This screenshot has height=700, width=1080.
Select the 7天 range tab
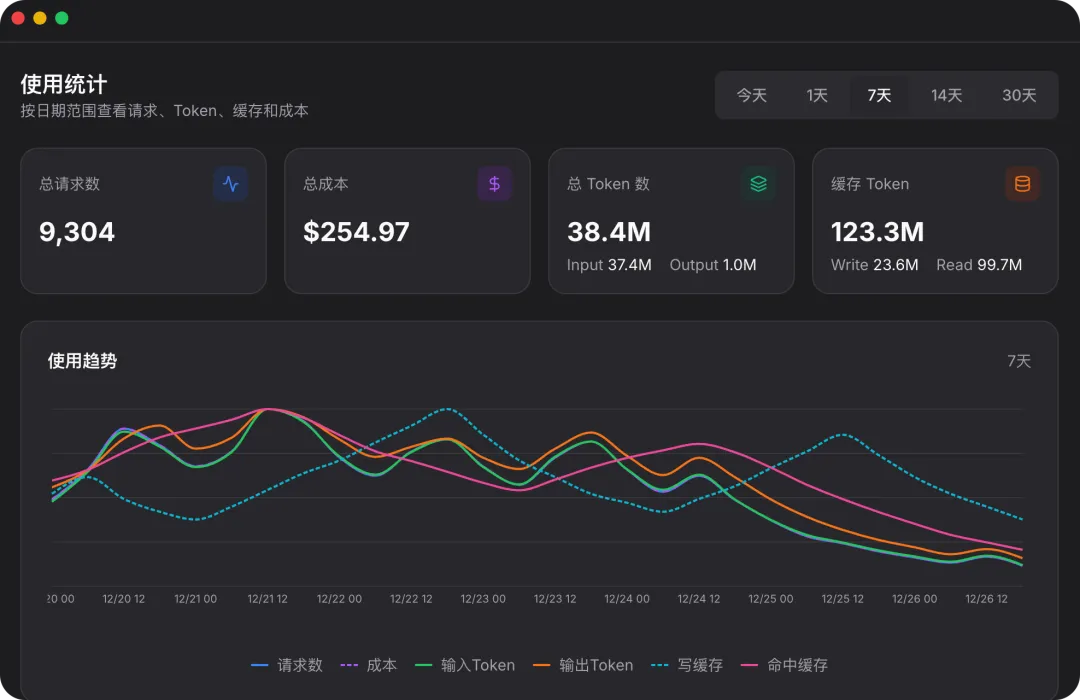(x=879, y=95)
